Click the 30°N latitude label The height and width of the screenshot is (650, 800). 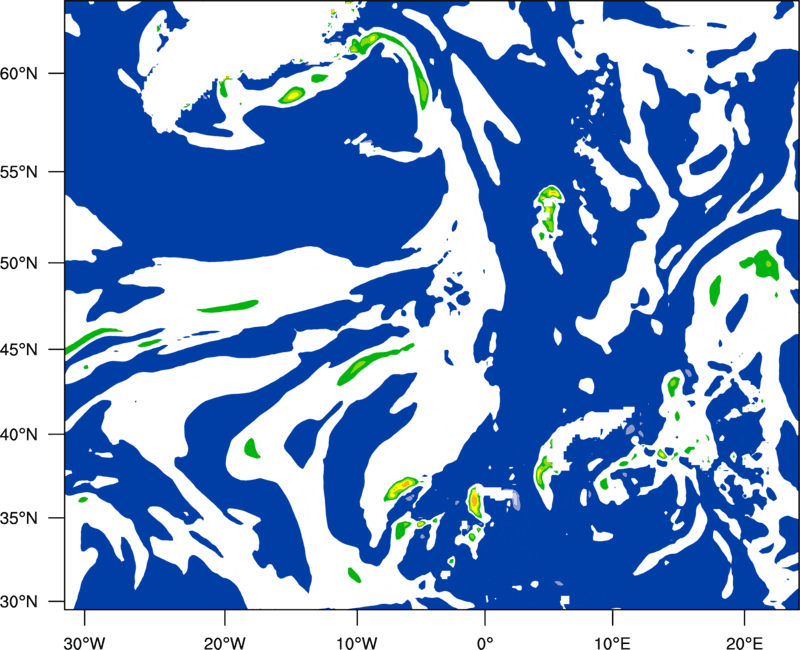click(19, 602)
